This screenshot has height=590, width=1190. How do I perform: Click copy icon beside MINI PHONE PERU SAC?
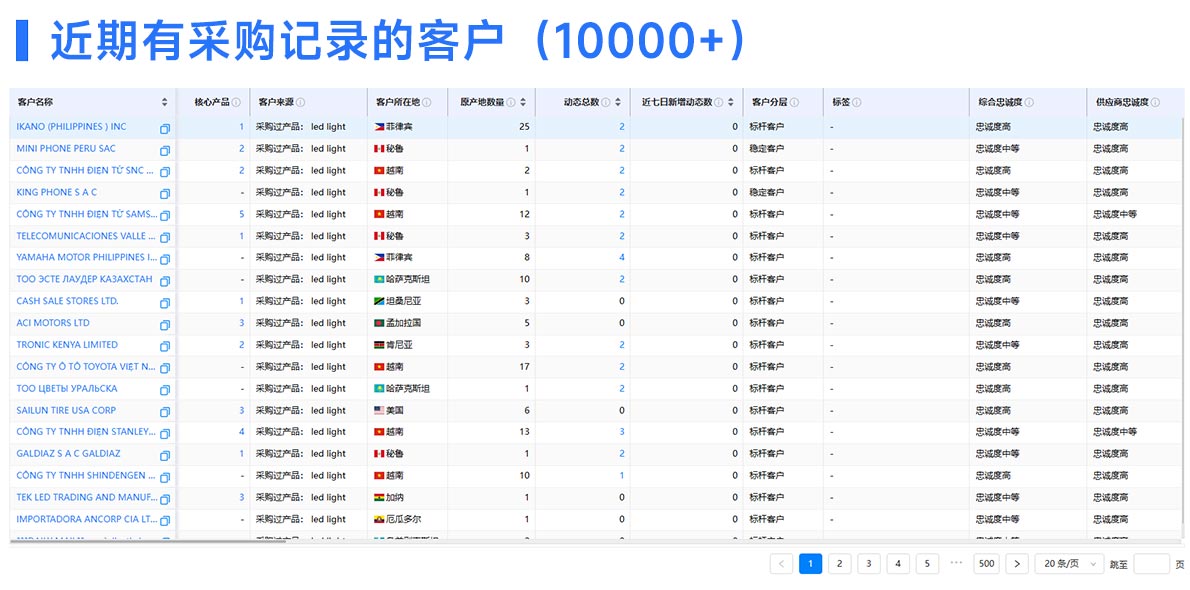click(165, 150)
